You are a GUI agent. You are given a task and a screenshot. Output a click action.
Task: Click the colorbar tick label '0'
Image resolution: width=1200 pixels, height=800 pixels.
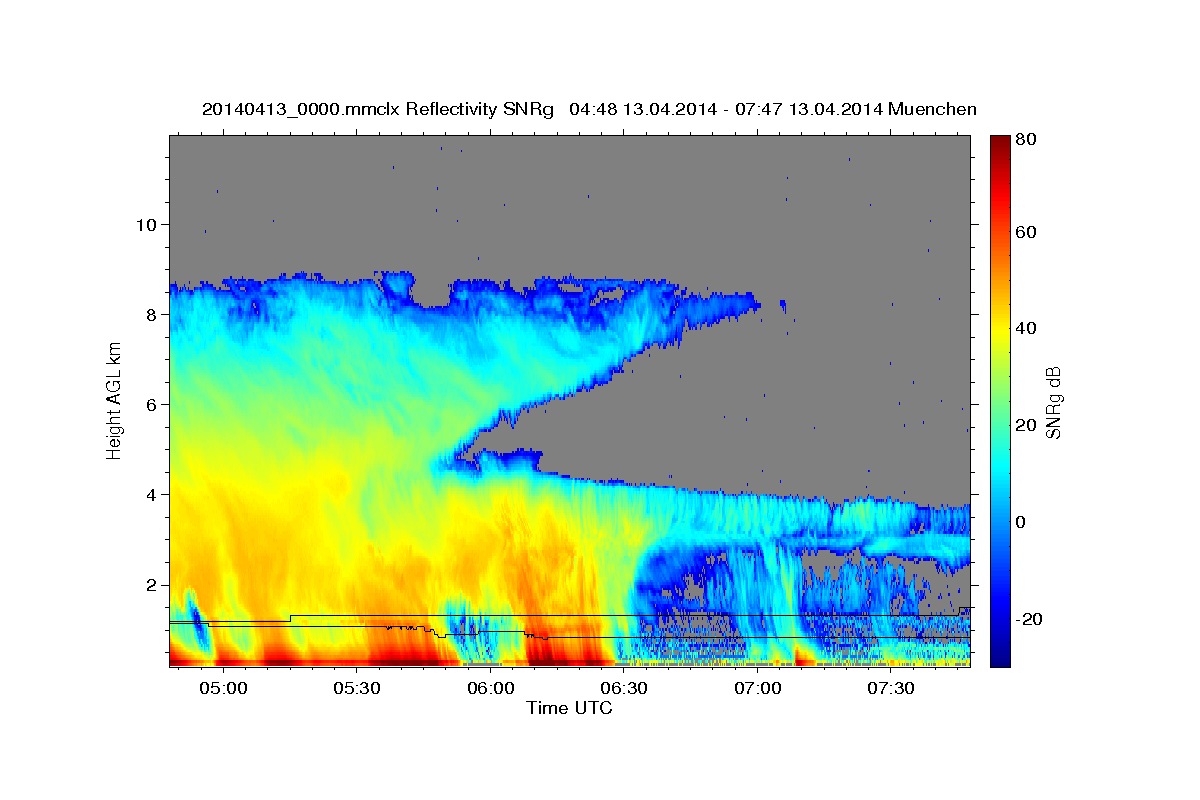1020,522
